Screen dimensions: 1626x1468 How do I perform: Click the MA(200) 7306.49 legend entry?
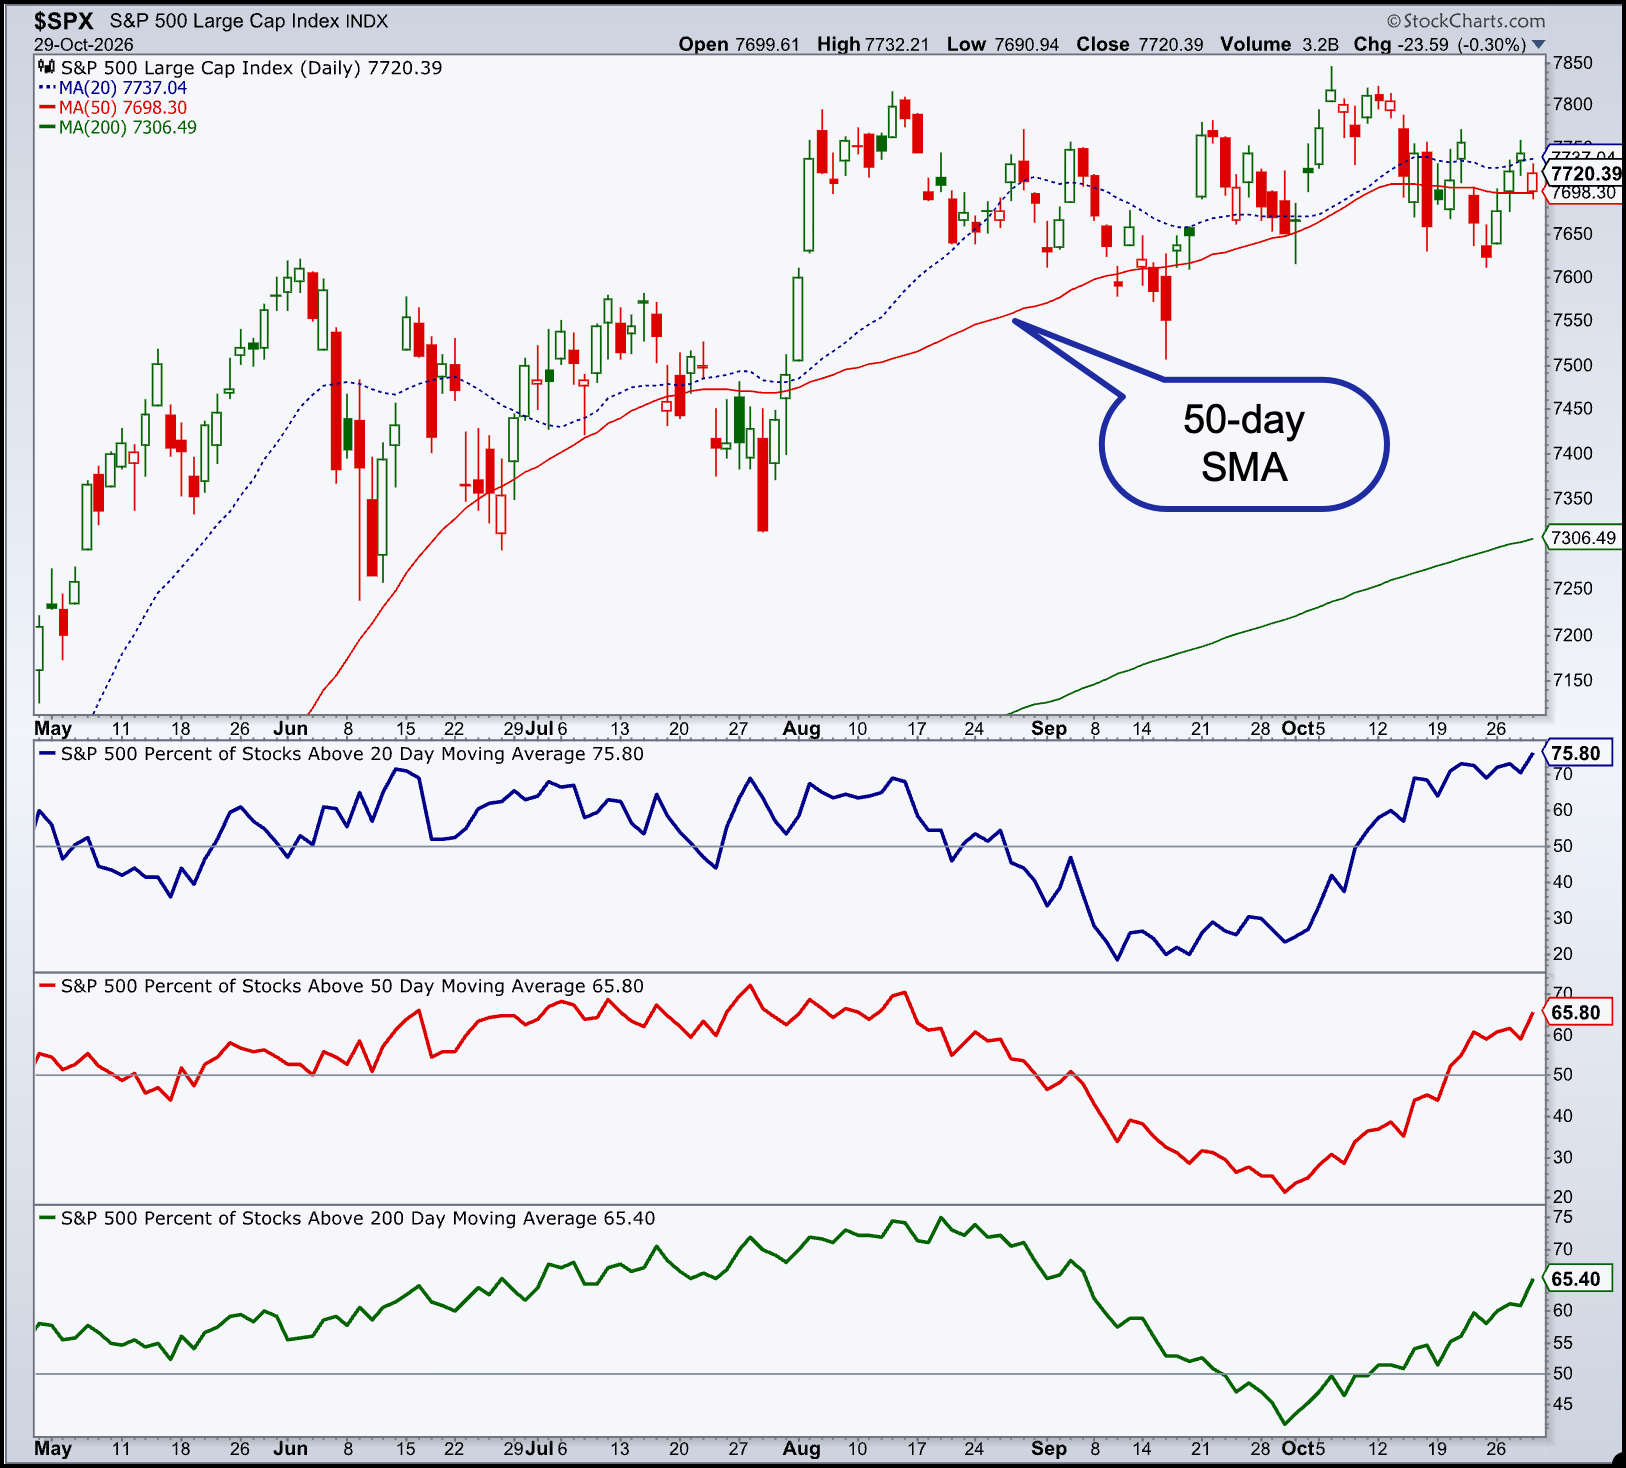(x=118, y=128)
